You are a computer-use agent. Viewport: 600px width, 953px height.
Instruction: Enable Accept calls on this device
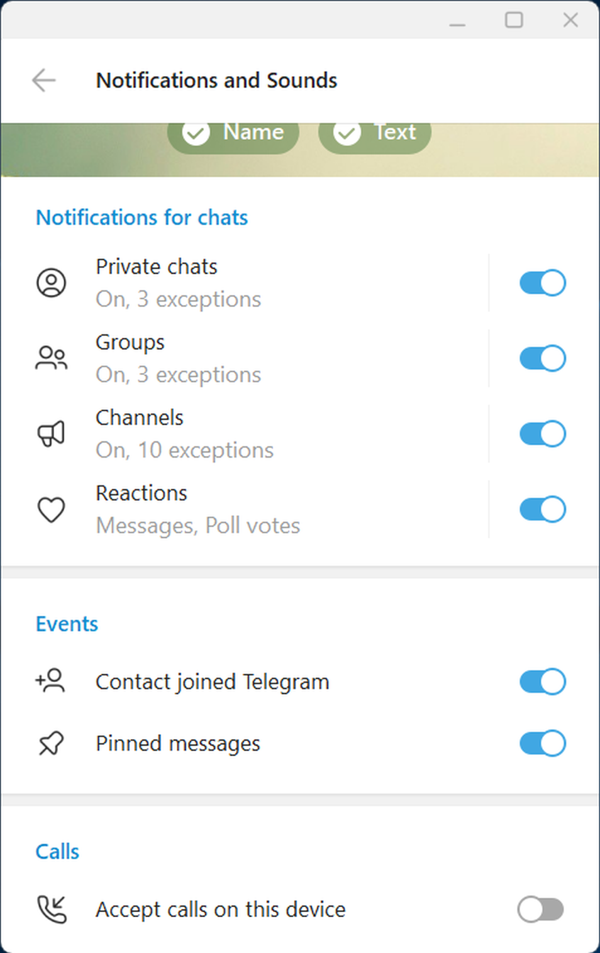click(x=541, y=909)
